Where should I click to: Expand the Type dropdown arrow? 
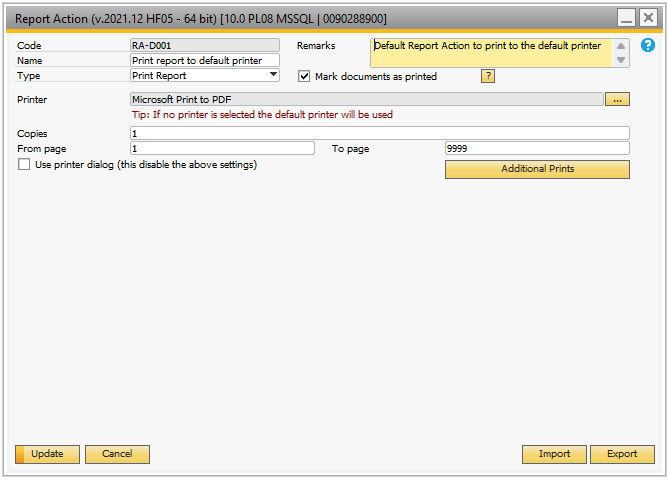point(274,75)
